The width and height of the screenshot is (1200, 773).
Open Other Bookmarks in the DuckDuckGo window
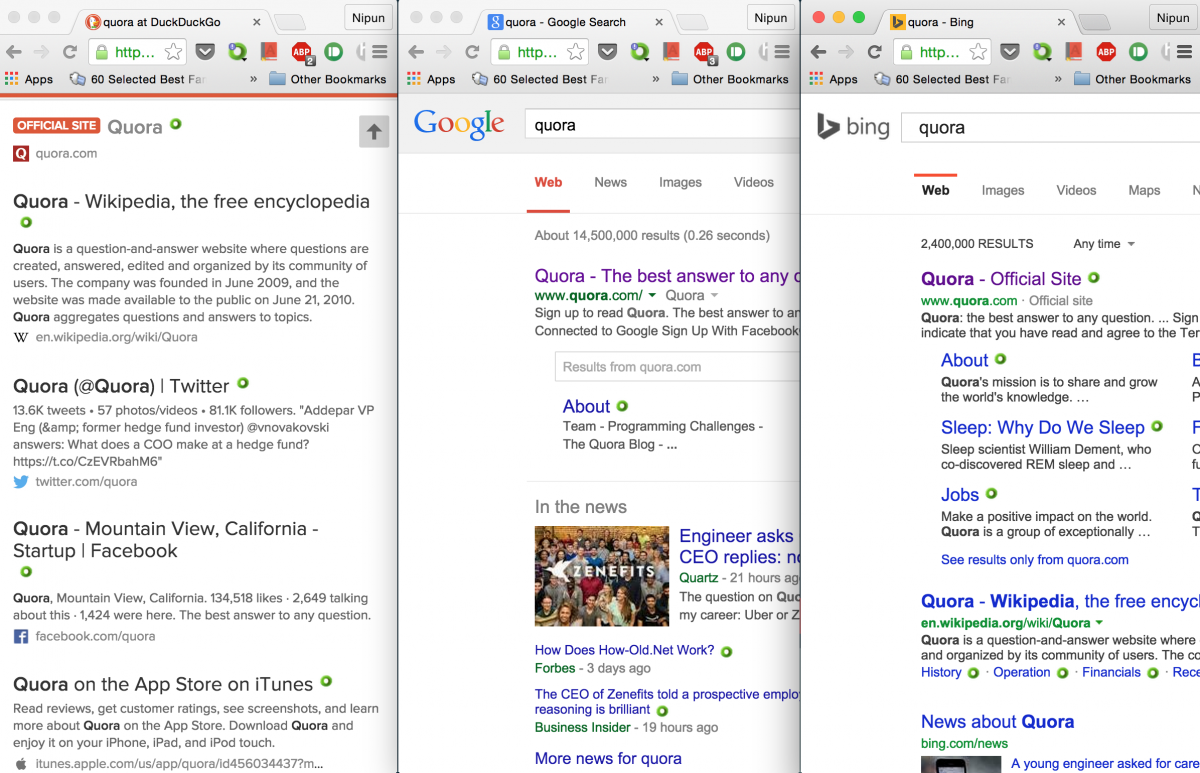[327, 79]
